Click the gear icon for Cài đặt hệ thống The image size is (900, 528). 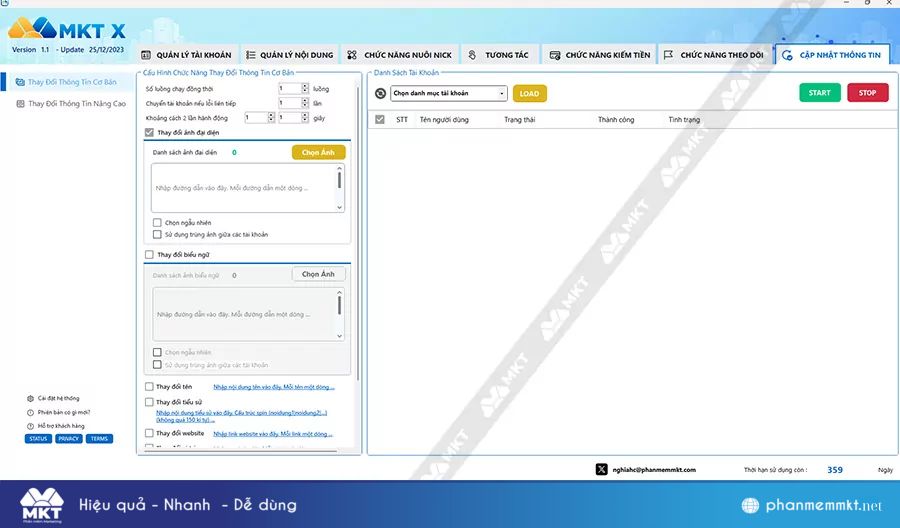coord(30,398)
